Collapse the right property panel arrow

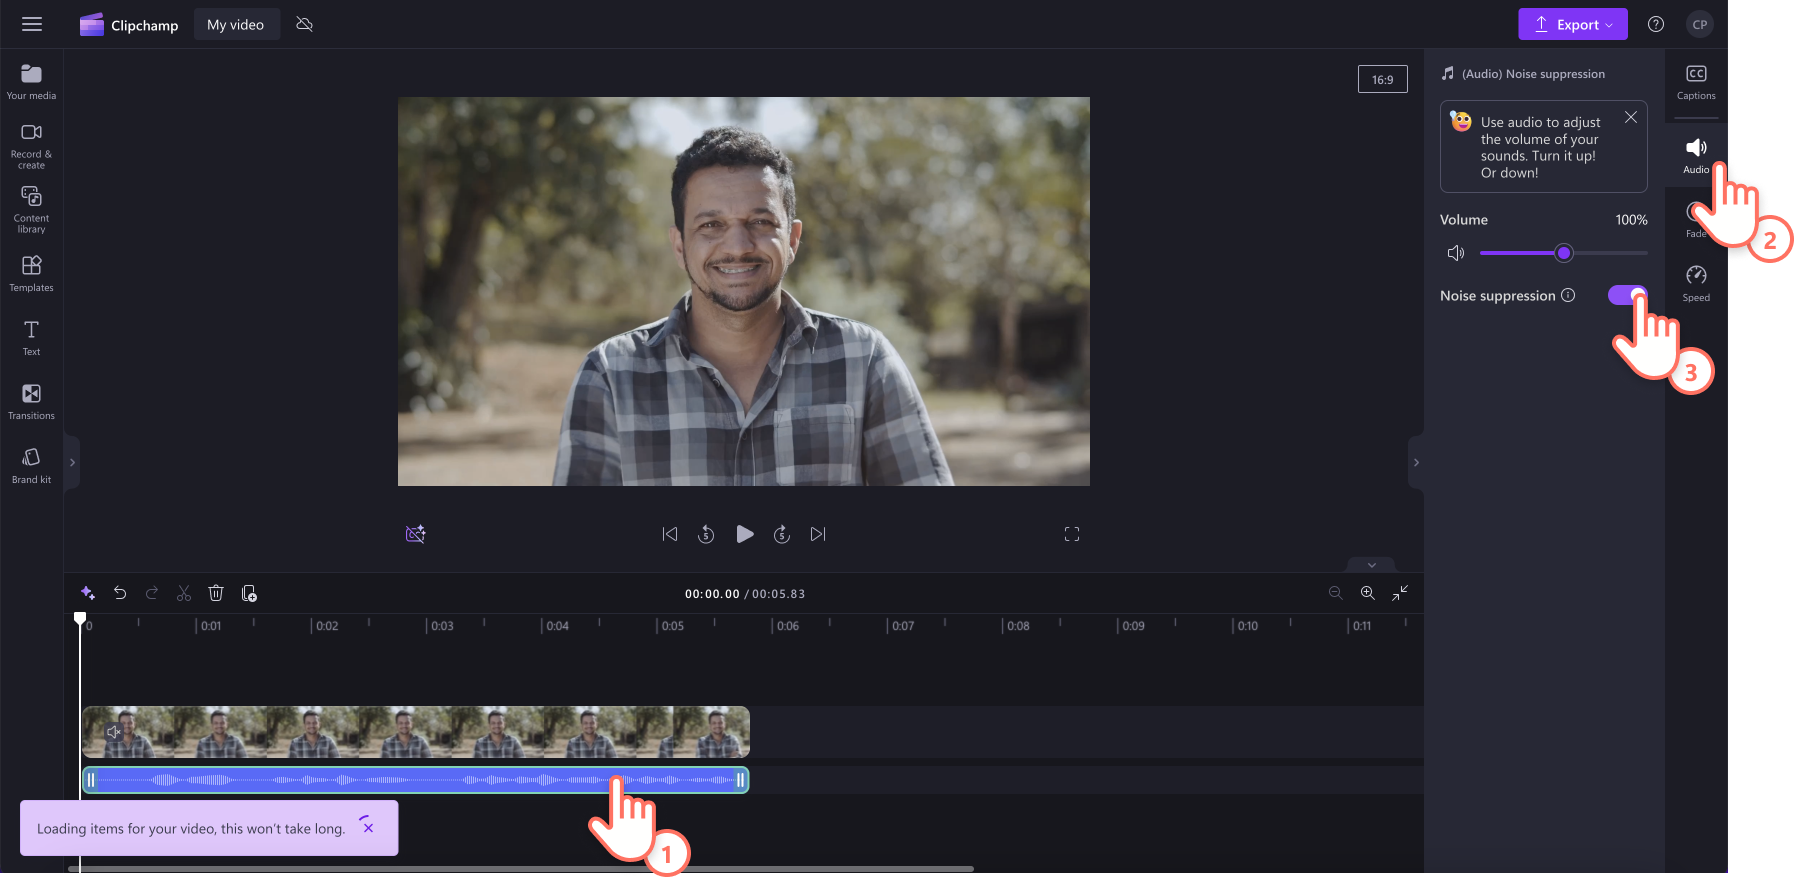coord(1416,462)
